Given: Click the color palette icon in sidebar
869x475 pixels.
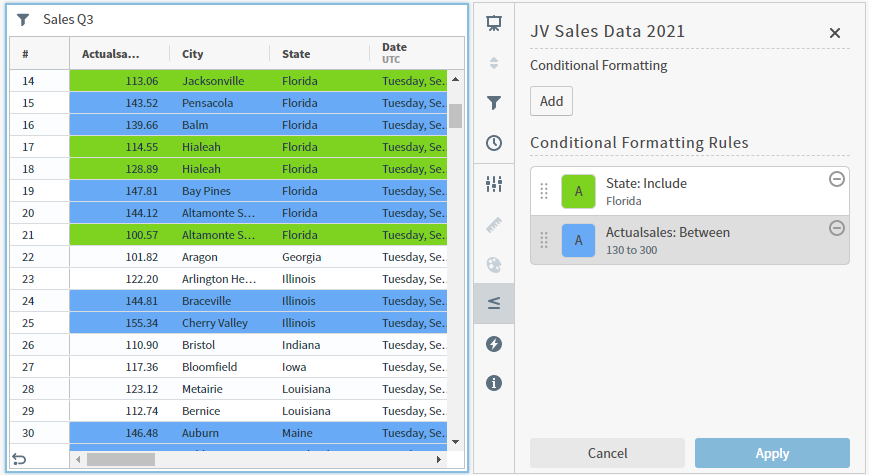Looking at the screenshot, I should coord(494,264).
